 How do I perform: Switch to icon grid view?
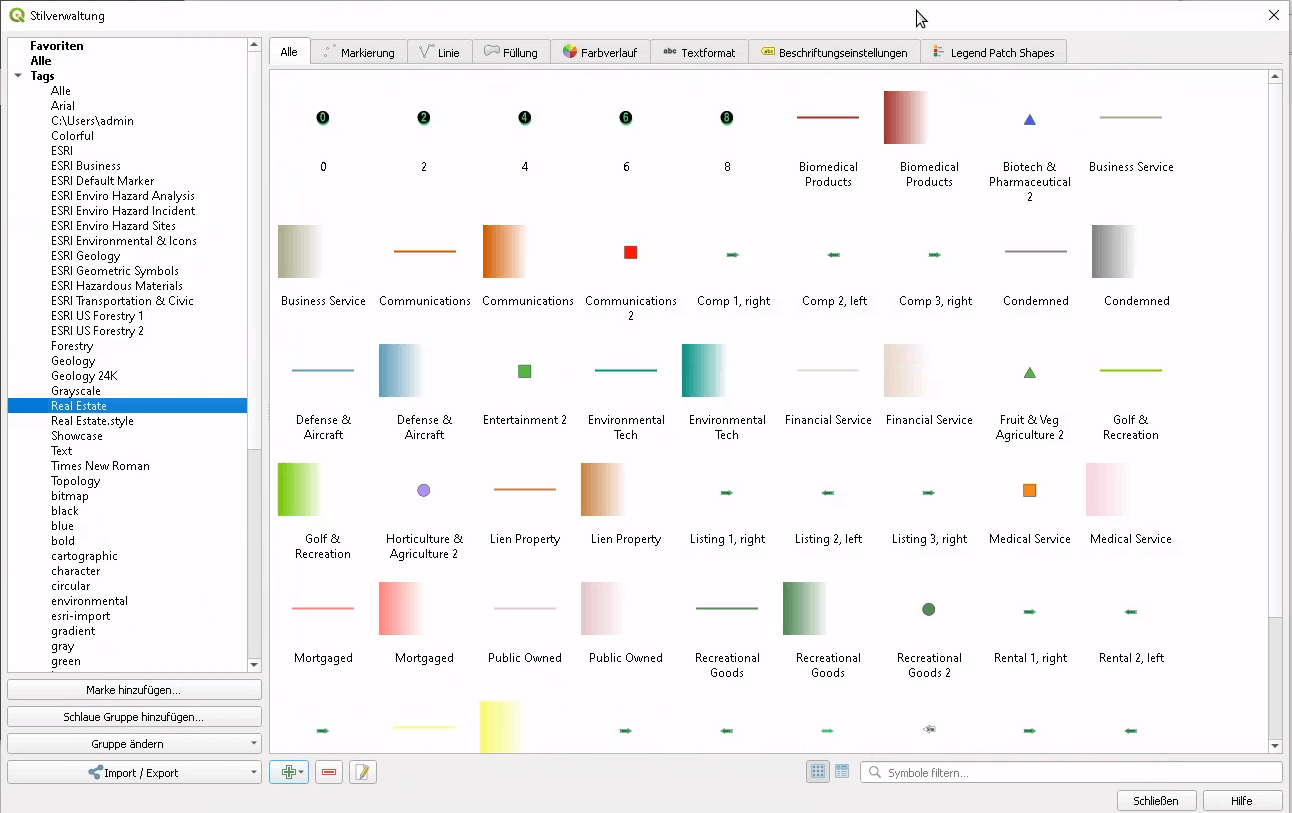[818, 772]
